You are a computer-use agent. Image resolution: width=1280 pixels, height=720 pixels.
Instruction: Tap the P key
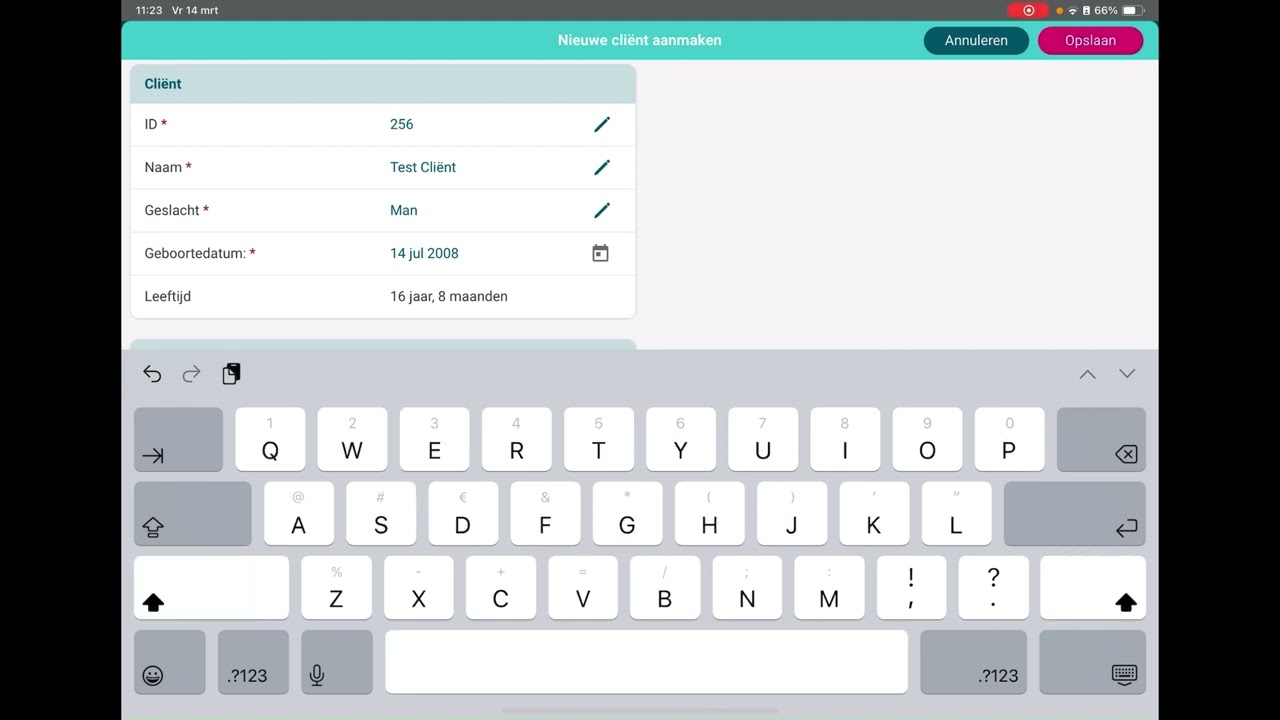click(x=1009, y=439)
